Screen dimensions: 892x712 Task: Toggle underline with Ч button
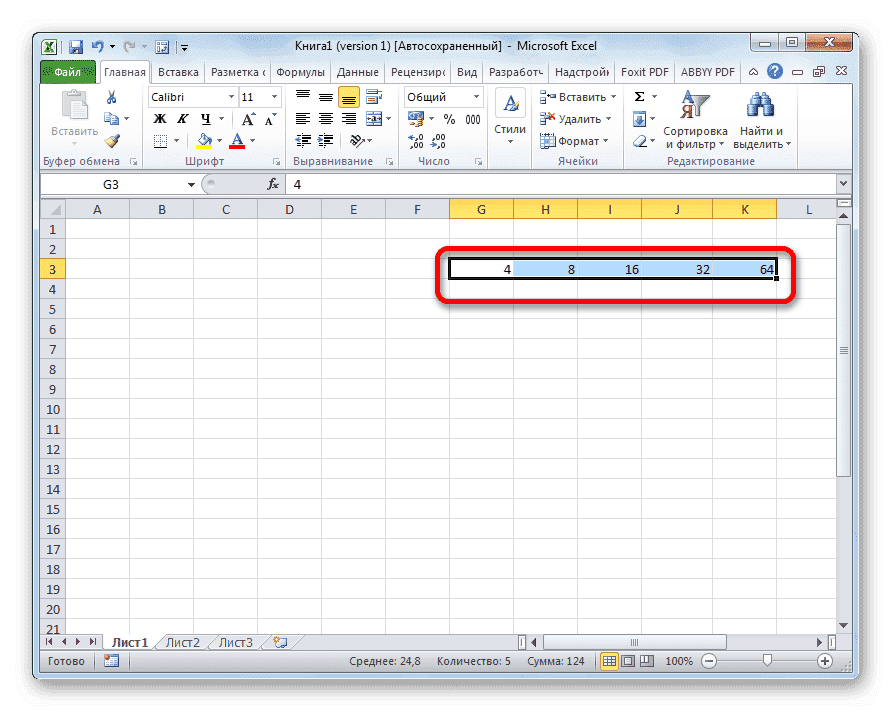[206, 118]
